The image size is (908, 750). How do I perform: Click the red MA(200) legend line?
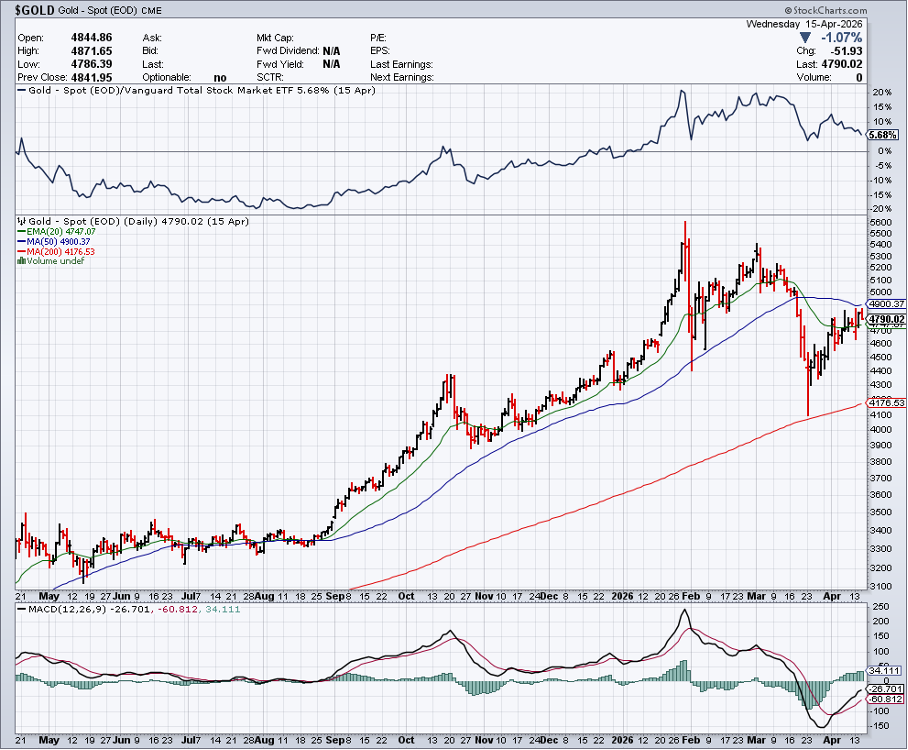click(x=21, y=251)
